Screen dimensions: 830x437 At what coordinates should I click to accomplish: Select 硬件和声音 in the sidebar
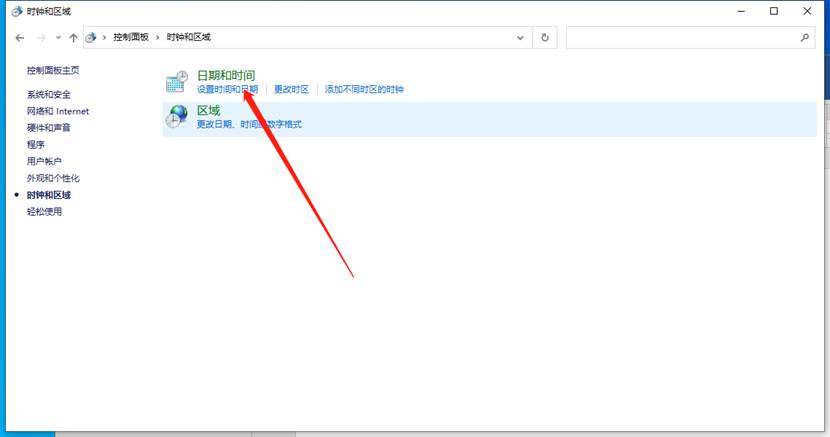(49, 128)
